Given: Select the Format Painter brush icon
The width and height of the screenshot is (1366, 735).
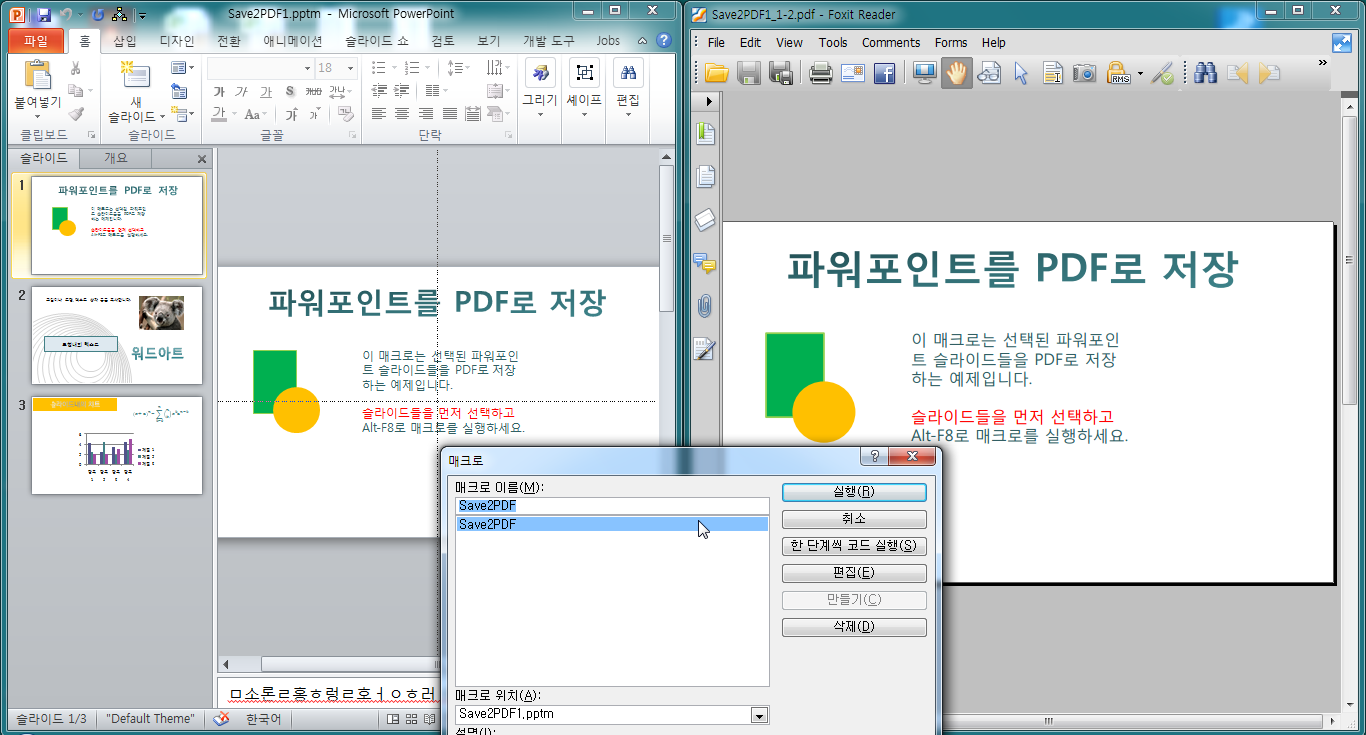Looking at the screenshot, I should 75,112.
